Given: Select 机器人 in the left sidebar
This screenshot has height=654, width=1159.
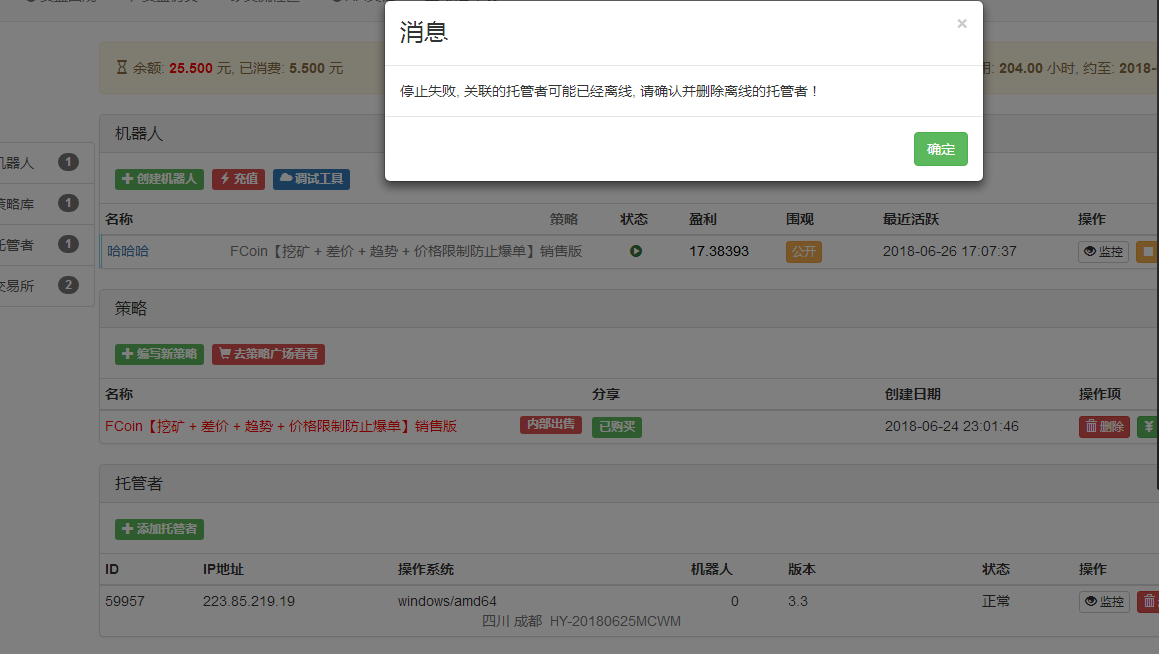Looking at the screenshot, I should click(x=46, y=163).
